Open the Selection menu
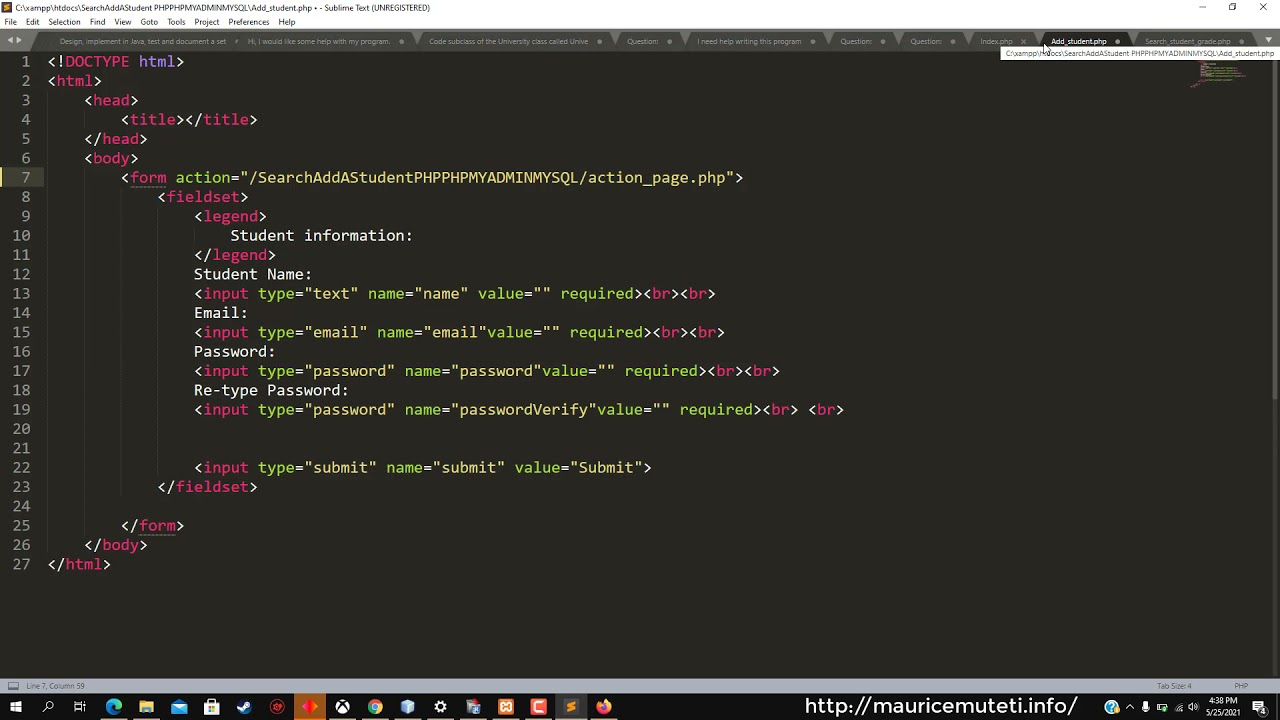 (x=64, y=22)
